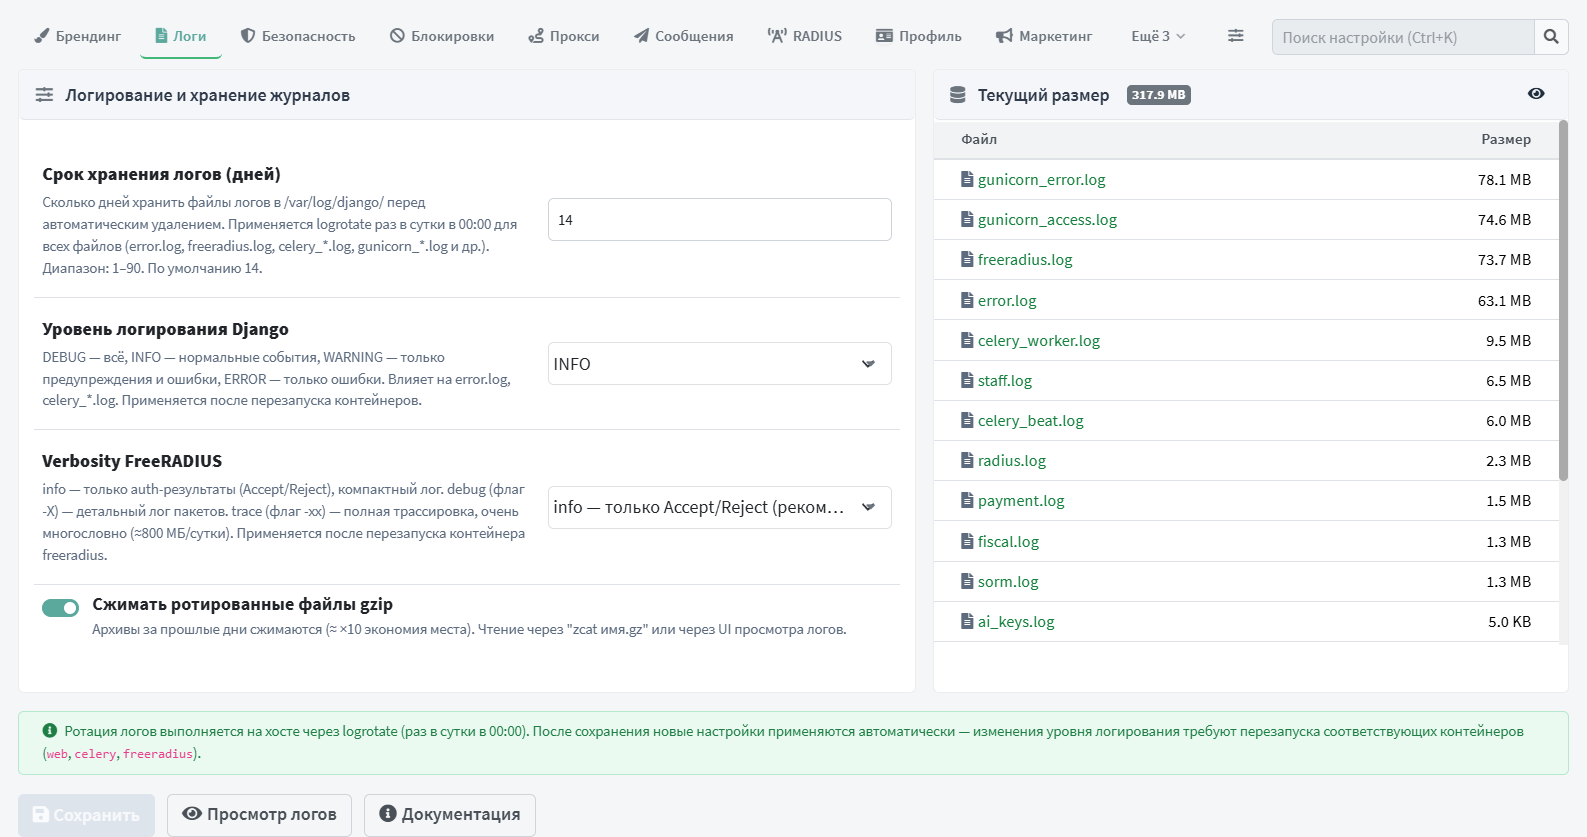This screenshot has height=837, width=1587.
Task: Click the file icon beside radius.log
Action: (967, 461)
